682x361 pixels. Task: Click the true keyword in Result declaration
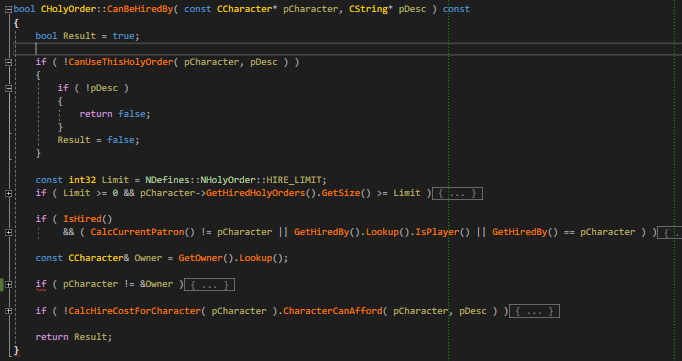tap(124, 36)
